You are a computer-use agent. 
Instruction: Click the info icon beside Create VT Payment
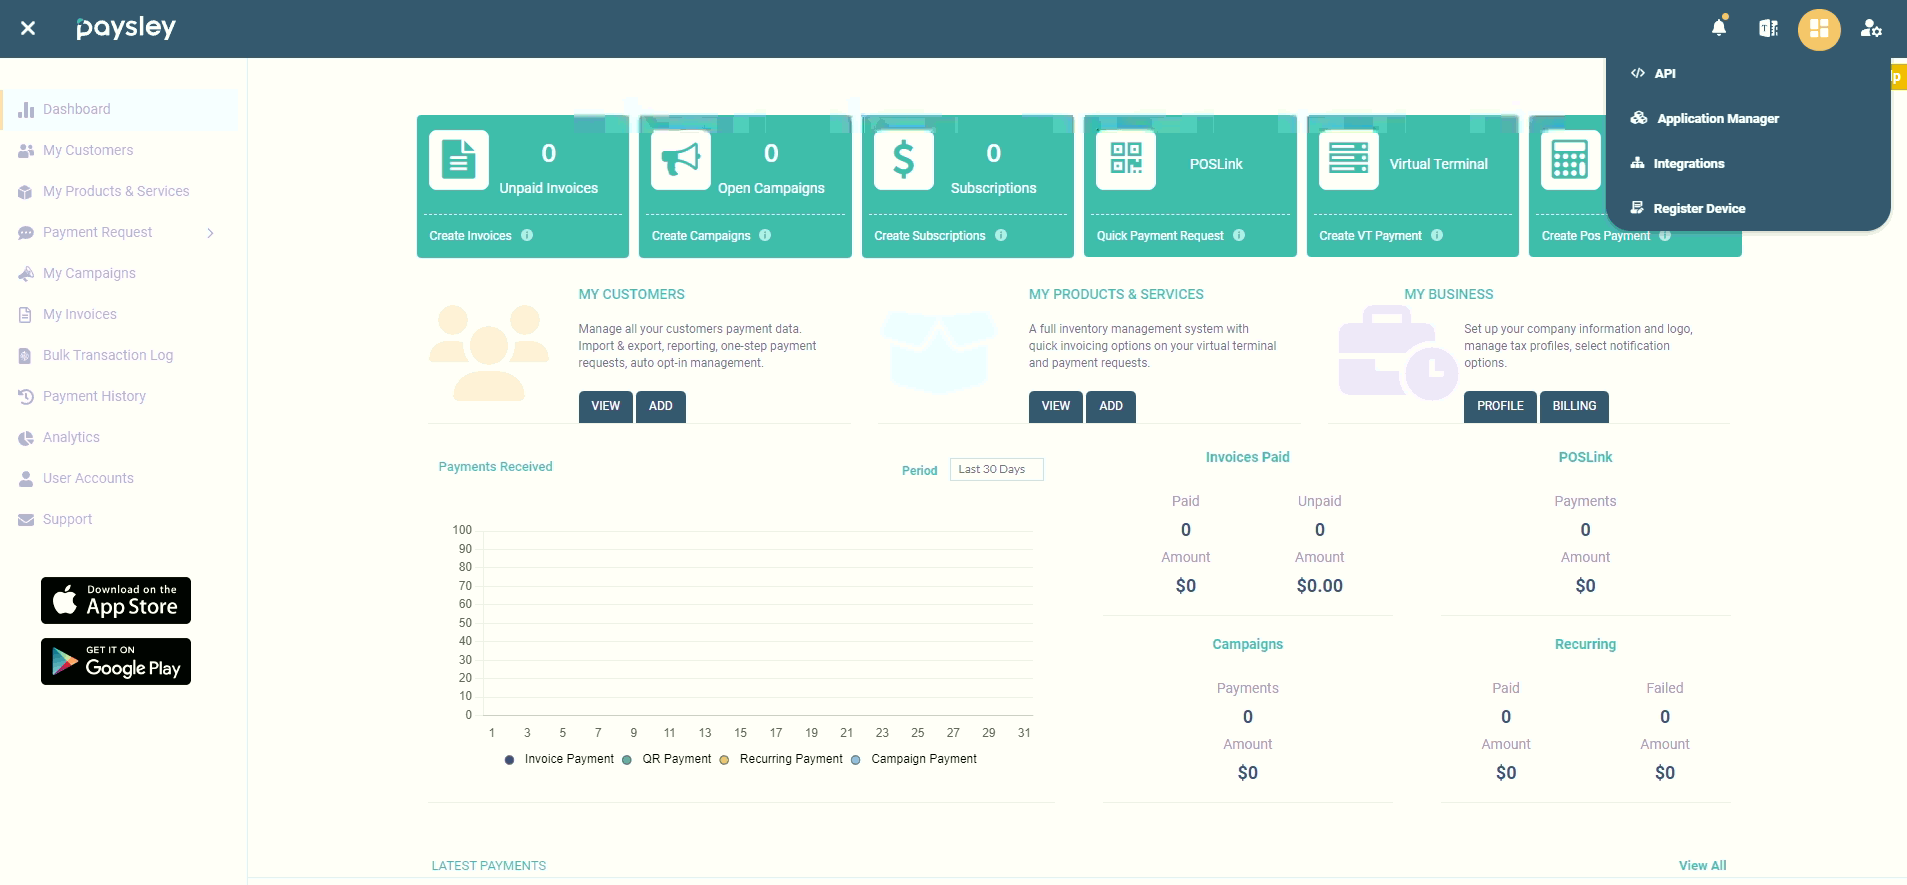coord(1437,235)
